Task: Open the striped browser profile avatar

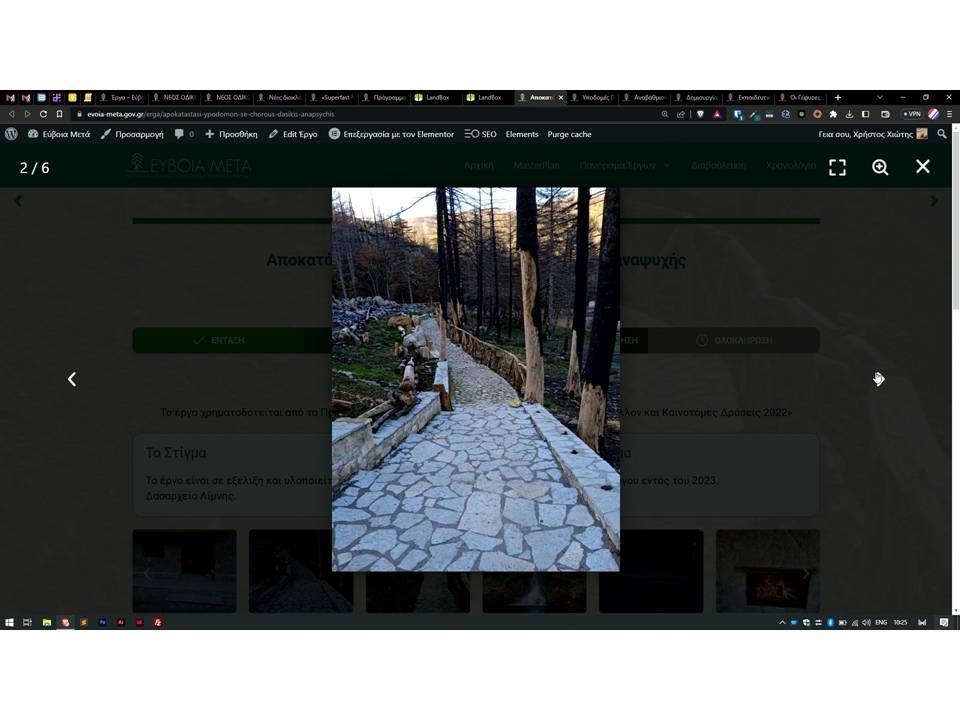Action: tap(933, 114)
